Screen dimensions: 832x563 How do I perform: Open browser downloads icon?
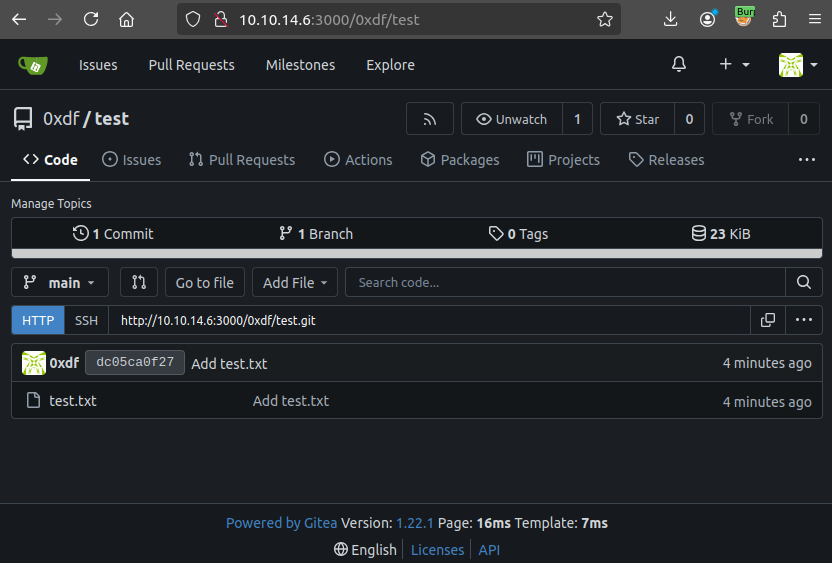coord(671,19)
